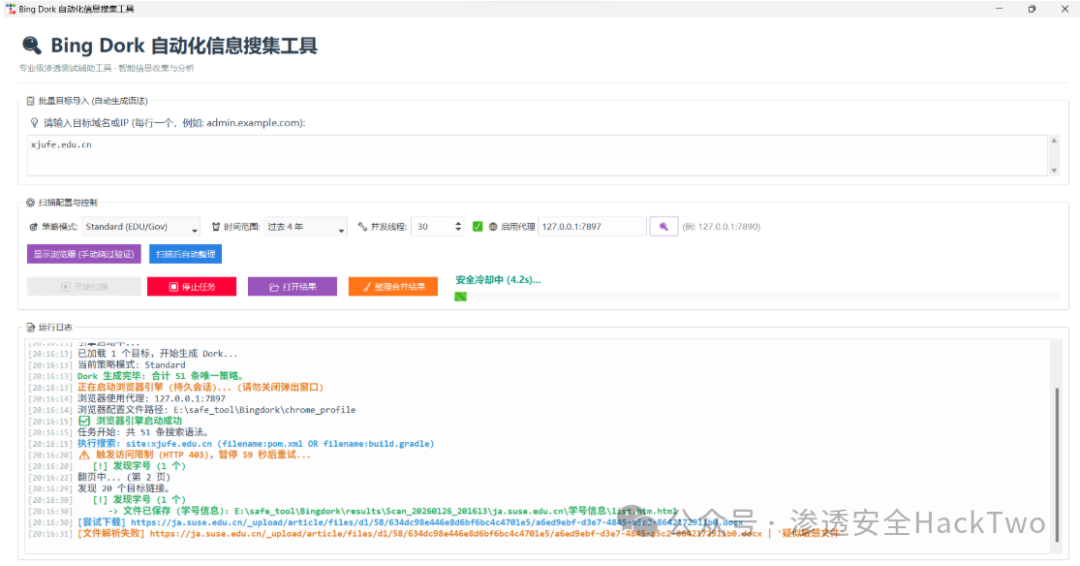Click the app icon in the title bar

coord(10,9)
